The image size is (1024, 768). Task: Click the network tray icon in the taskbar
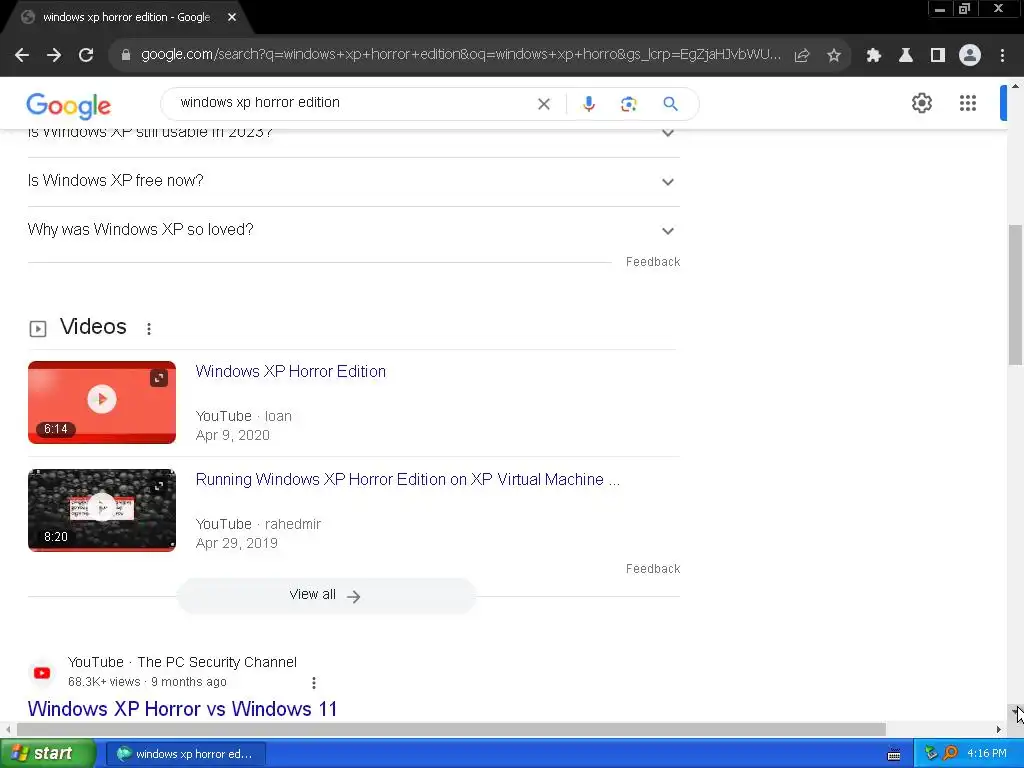(931, 754)
